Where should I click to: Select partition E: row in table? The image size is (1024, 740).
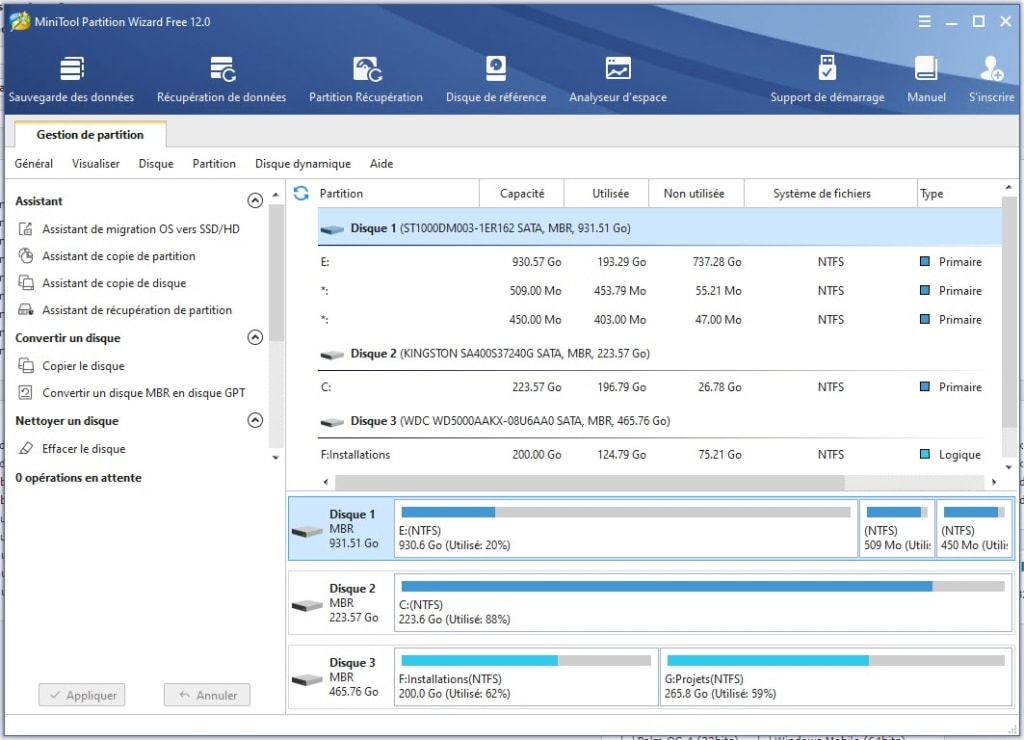click(660, 262)
